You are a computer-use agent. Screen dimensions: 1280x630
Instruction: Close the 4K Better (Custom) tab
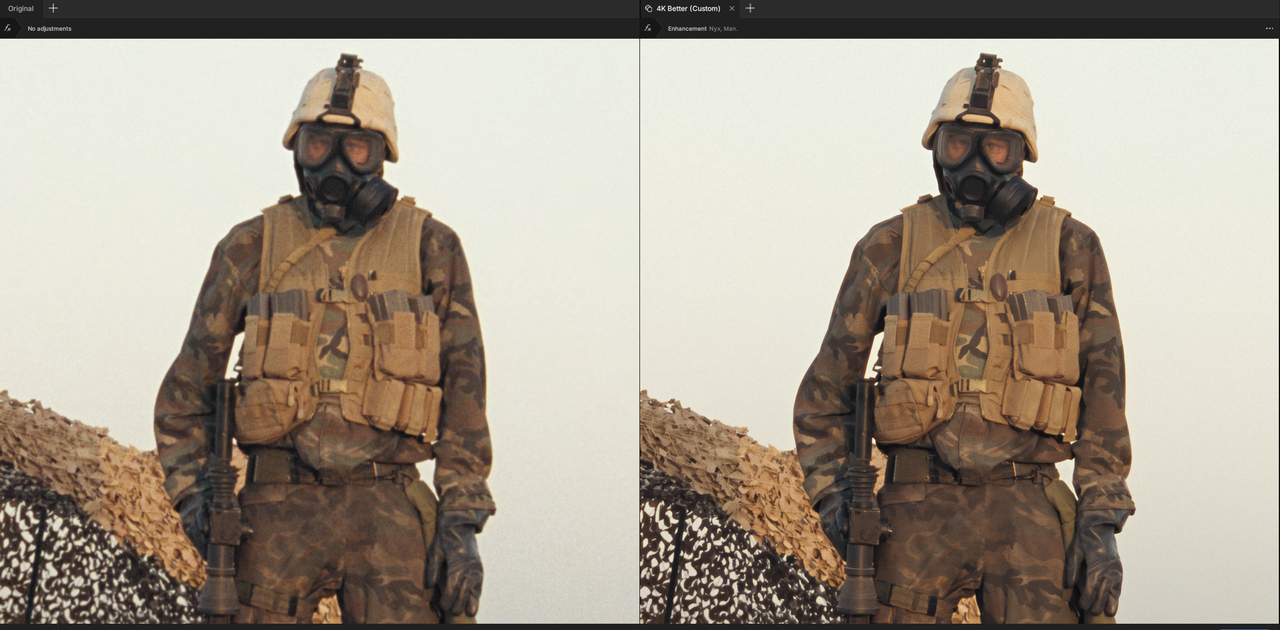click(x=732, y=8)
